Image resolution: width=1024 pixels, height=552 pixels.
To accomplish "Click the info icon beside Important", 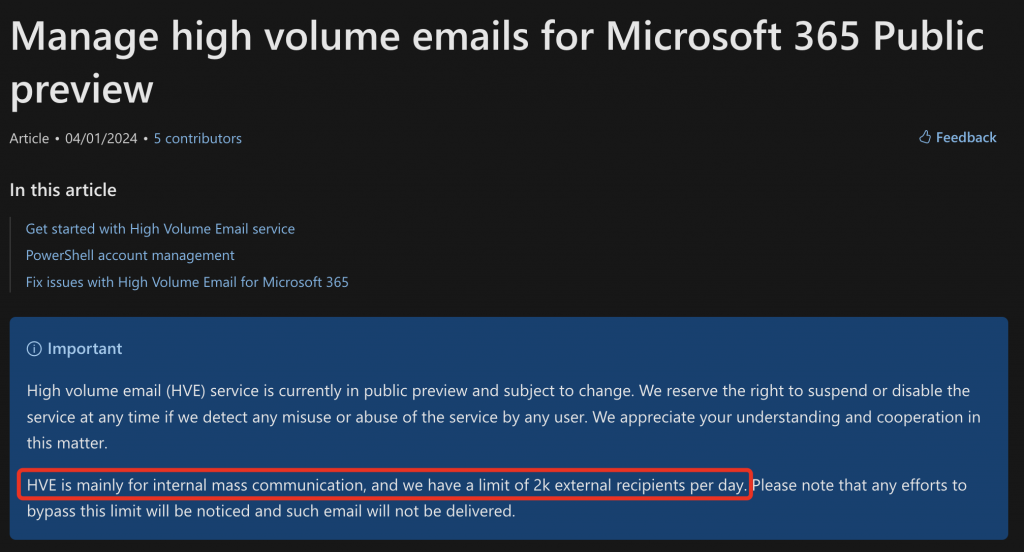I will click(34, 349).
